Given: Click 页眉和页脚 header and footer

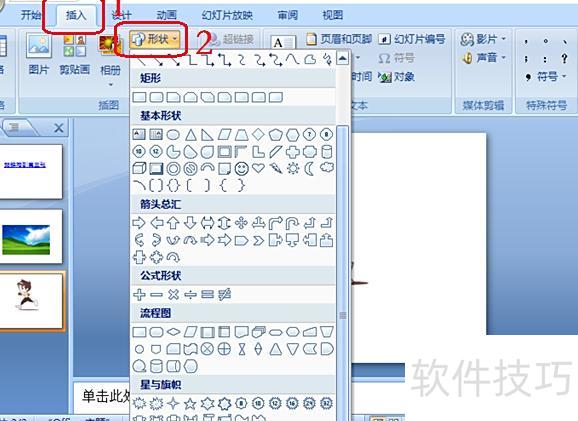Looking at the screenshot, I should (339, 39).
